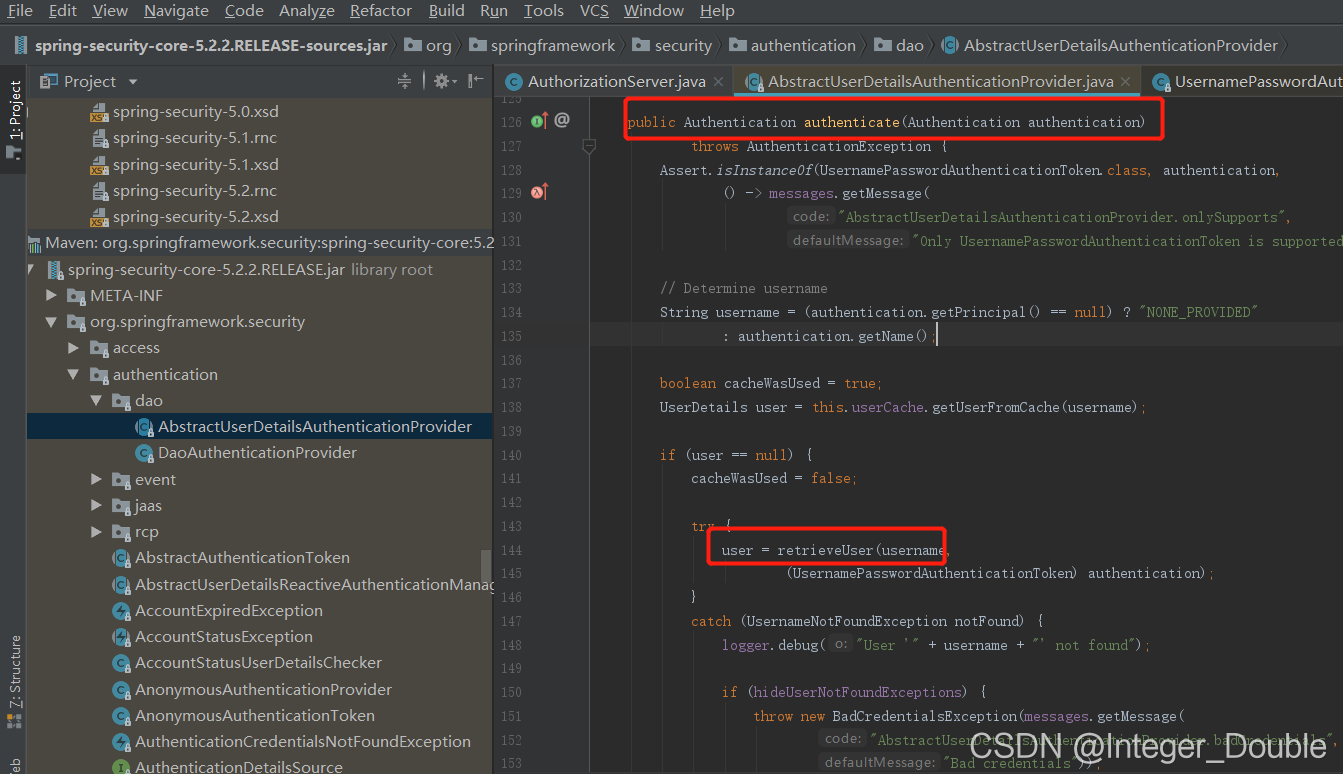Viewport: 1343px width, 774px height.
Task: Open the Tools menu
Action: [x=544, y=11]
